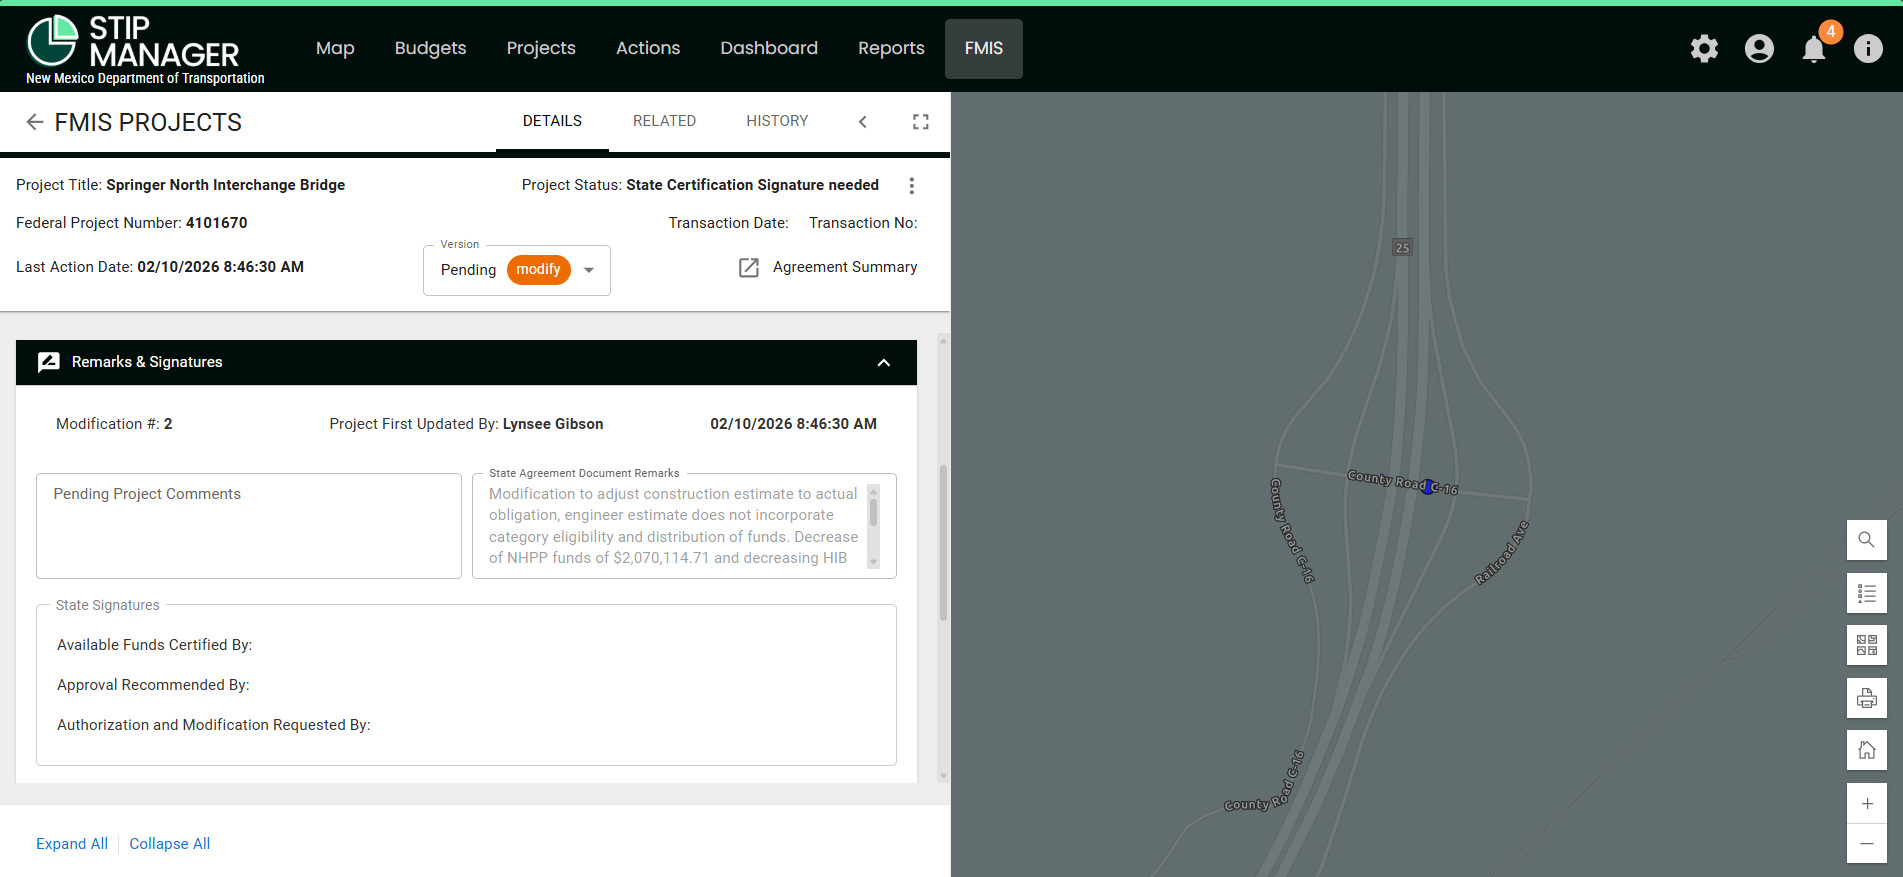Viewport: 1903px width, 877px height.
Task: Zoom in on the map
Action: 1866,803
